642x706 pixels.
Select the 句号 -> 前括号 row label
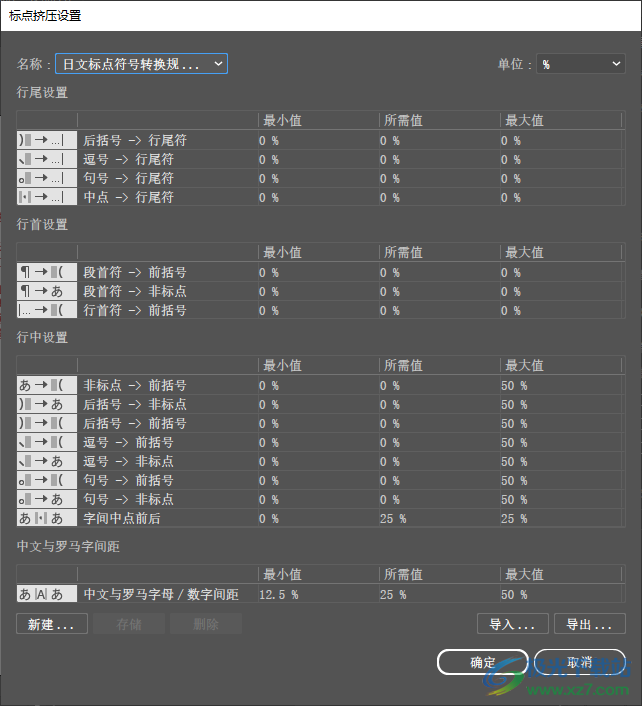[x=128, y=480]
